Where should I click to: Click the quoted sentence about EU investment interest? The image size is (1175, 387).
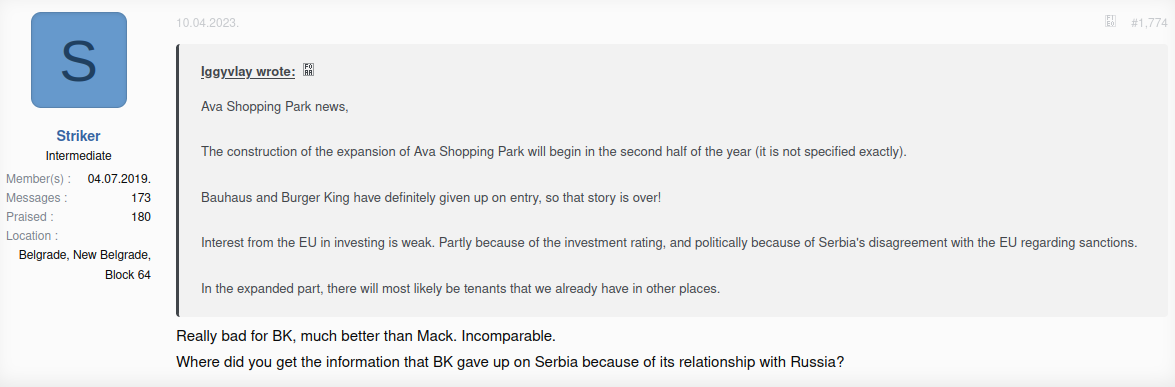click(669, 243)
